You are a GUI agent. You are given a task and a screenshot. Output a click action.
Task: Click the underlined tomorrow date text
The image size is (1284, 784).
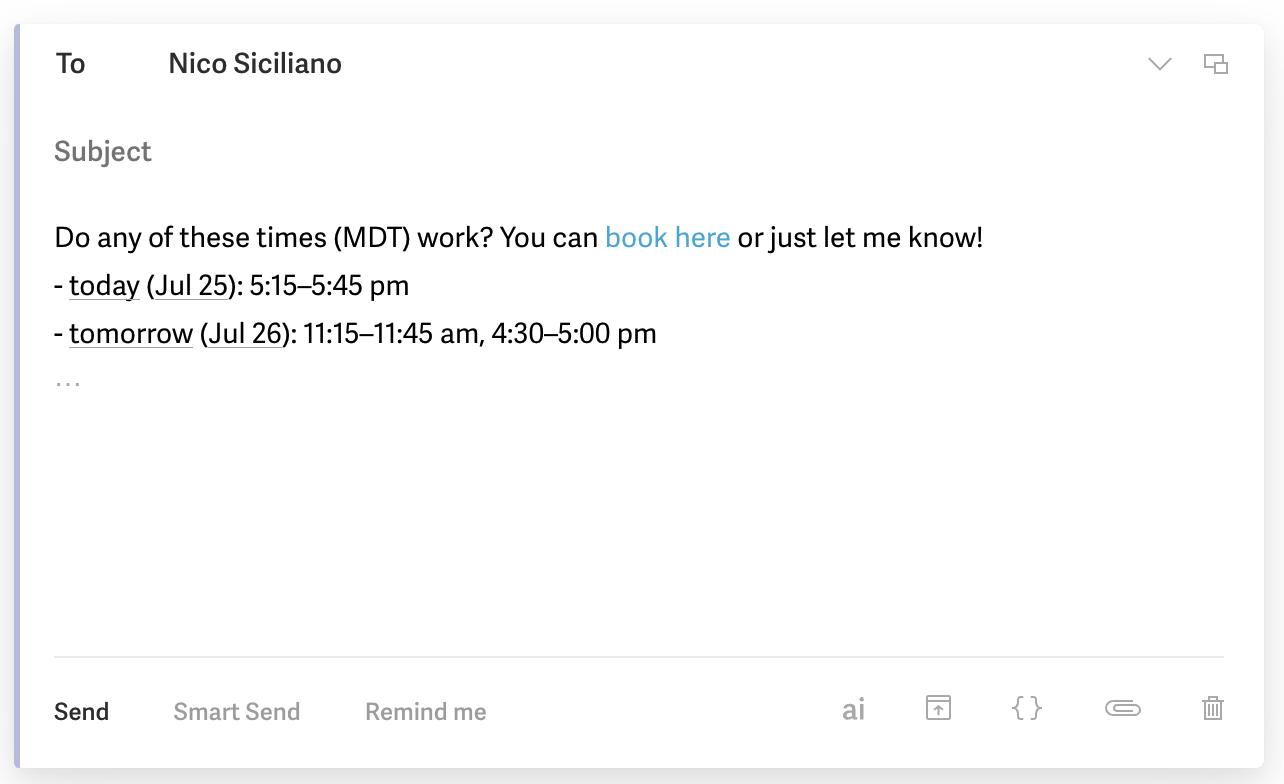click(x=131, y=334)
